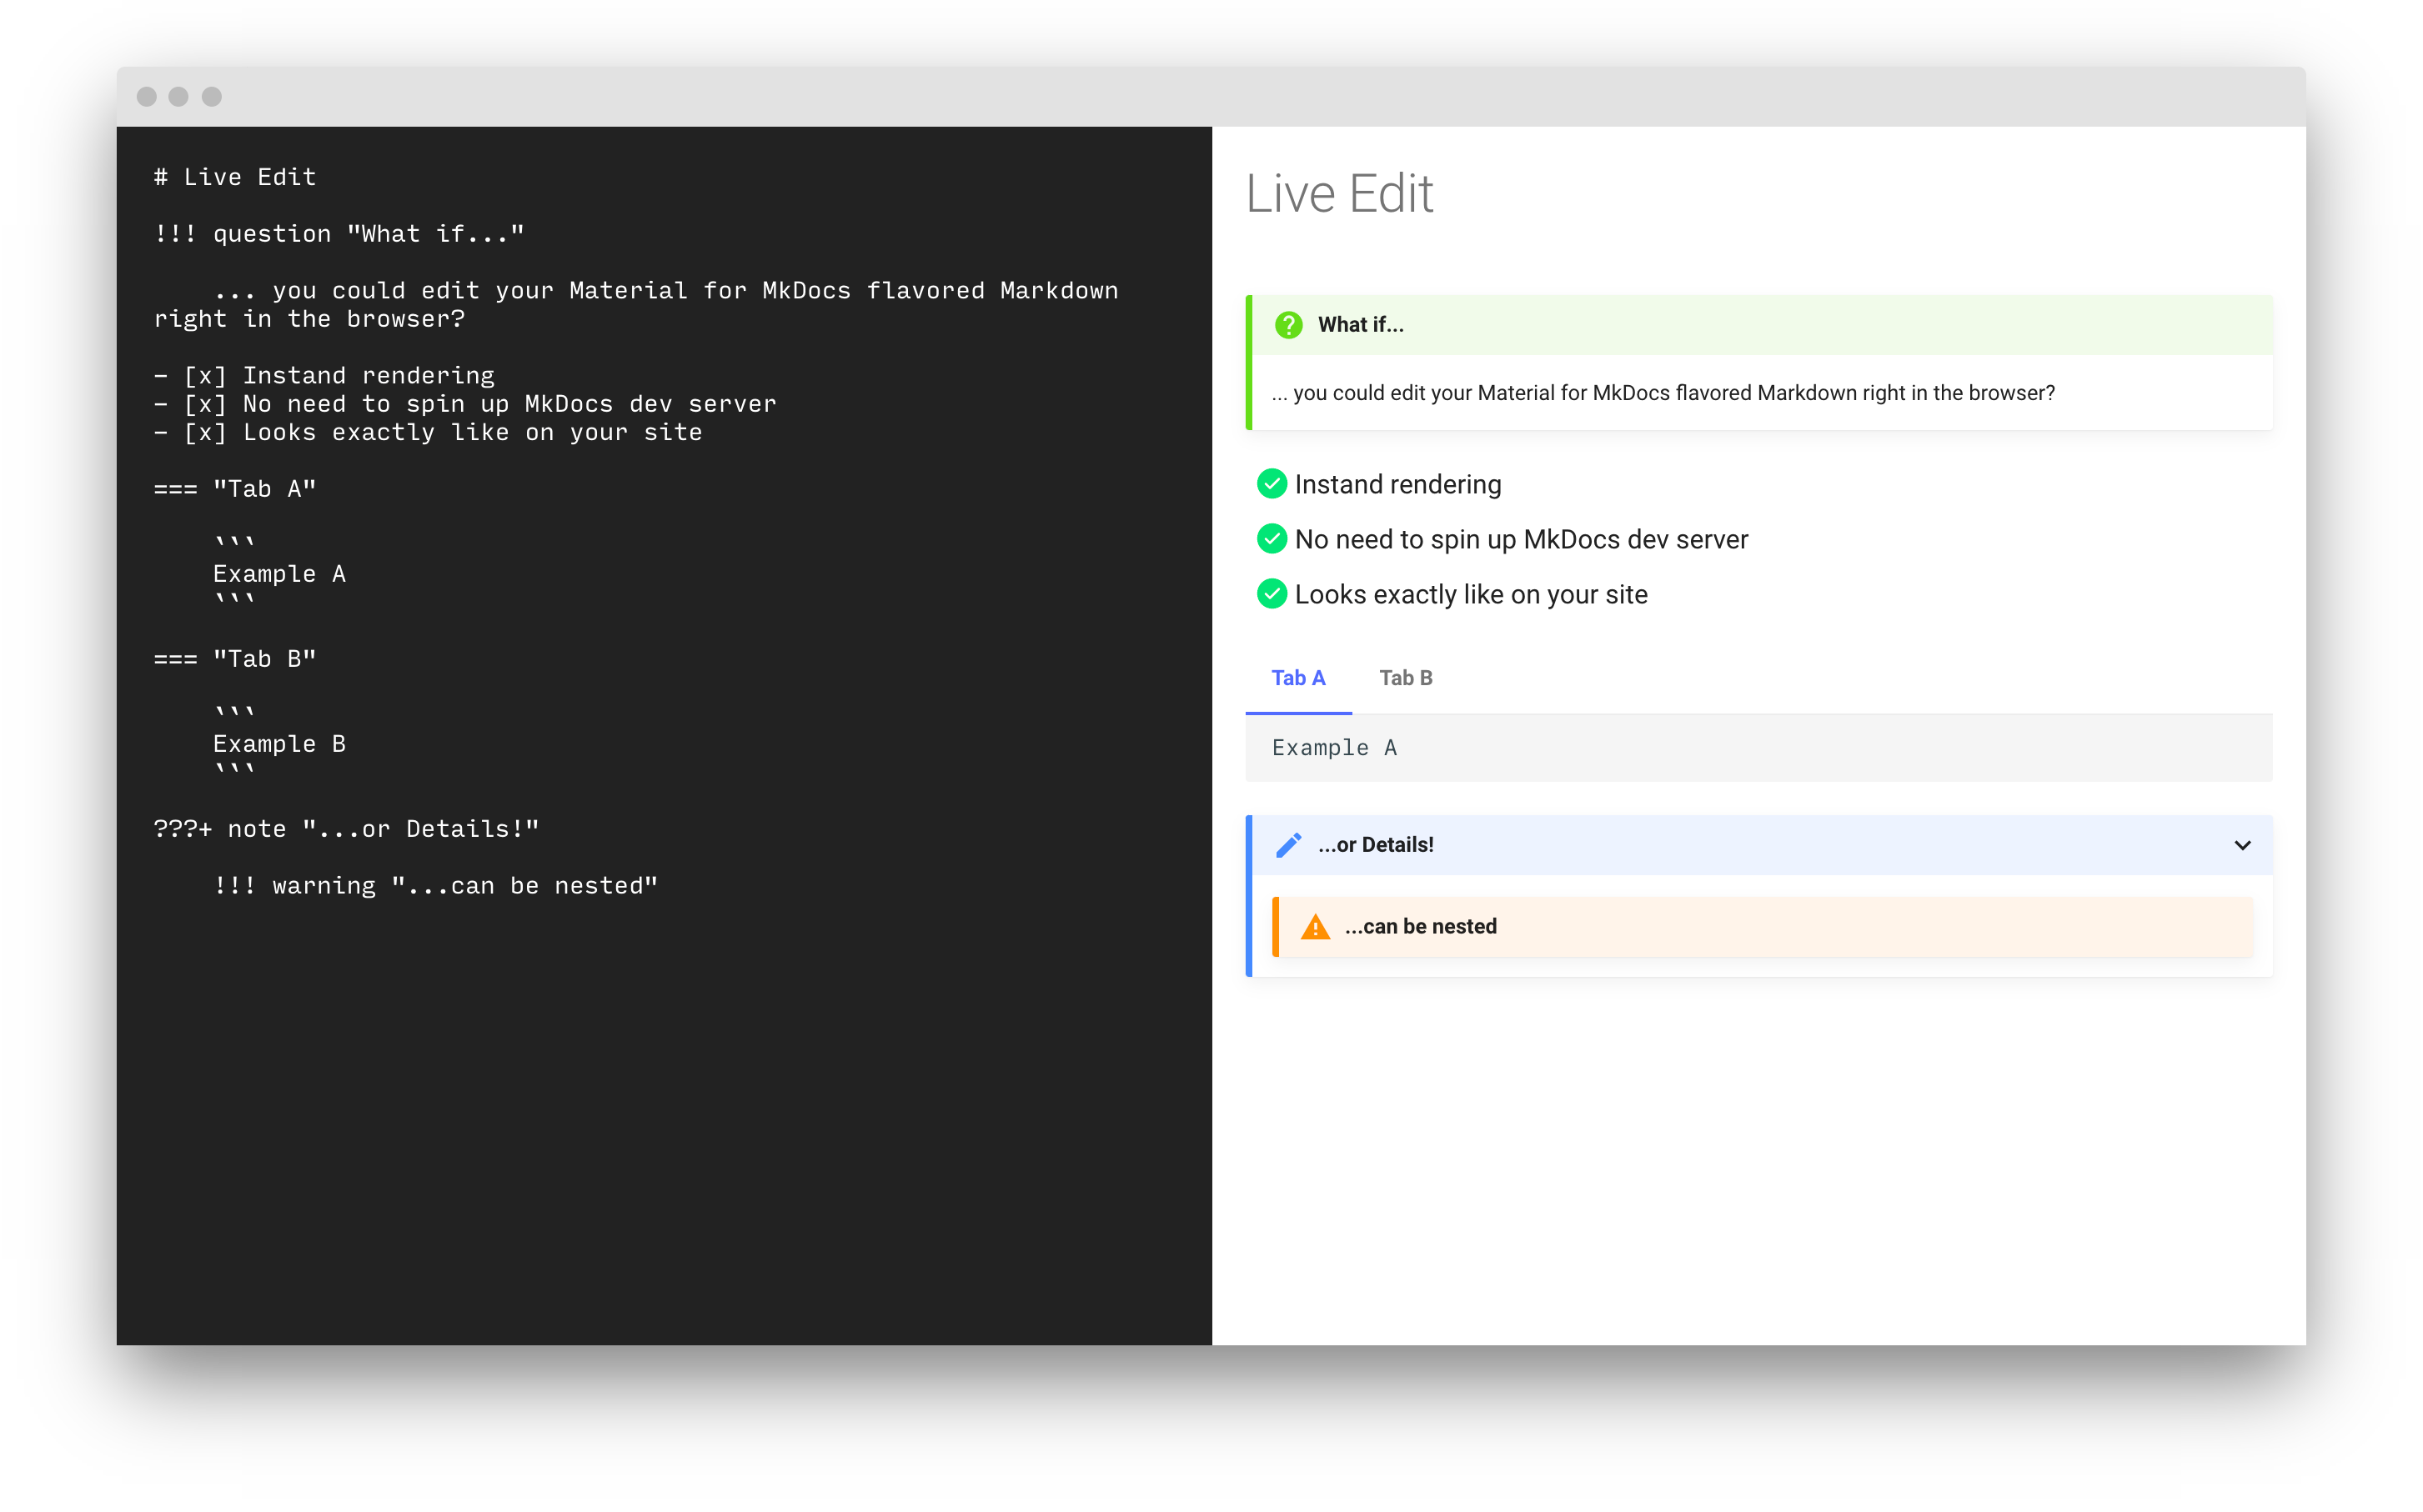
Task: Click the "...can be nested" warning header
Action: pyautogui.click(x=1420, y=927)
